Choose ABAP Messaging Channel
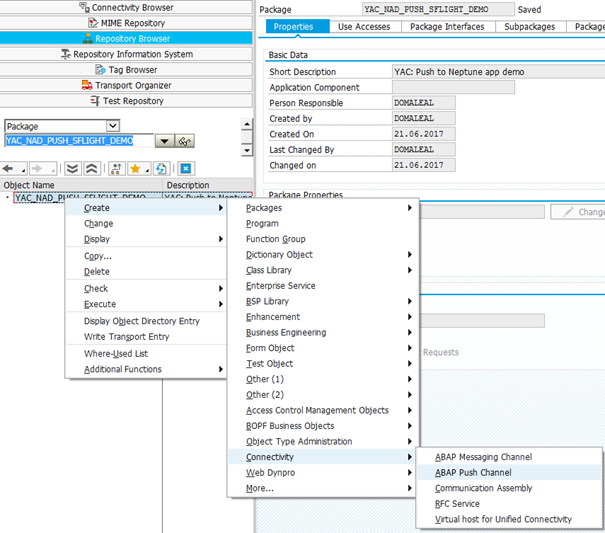Screen dimensions: 605x533 tap(509, 457)
